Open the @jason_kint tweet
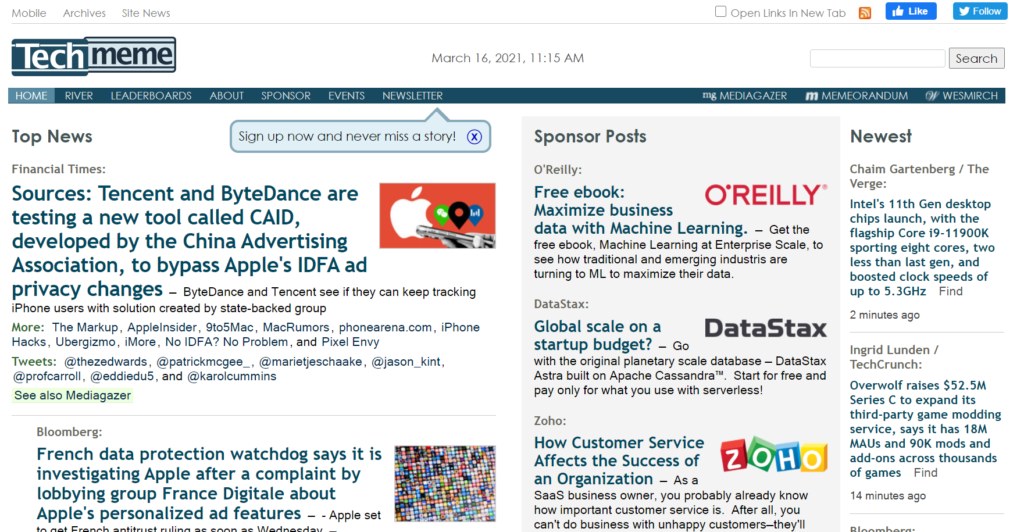 point(406,362)
